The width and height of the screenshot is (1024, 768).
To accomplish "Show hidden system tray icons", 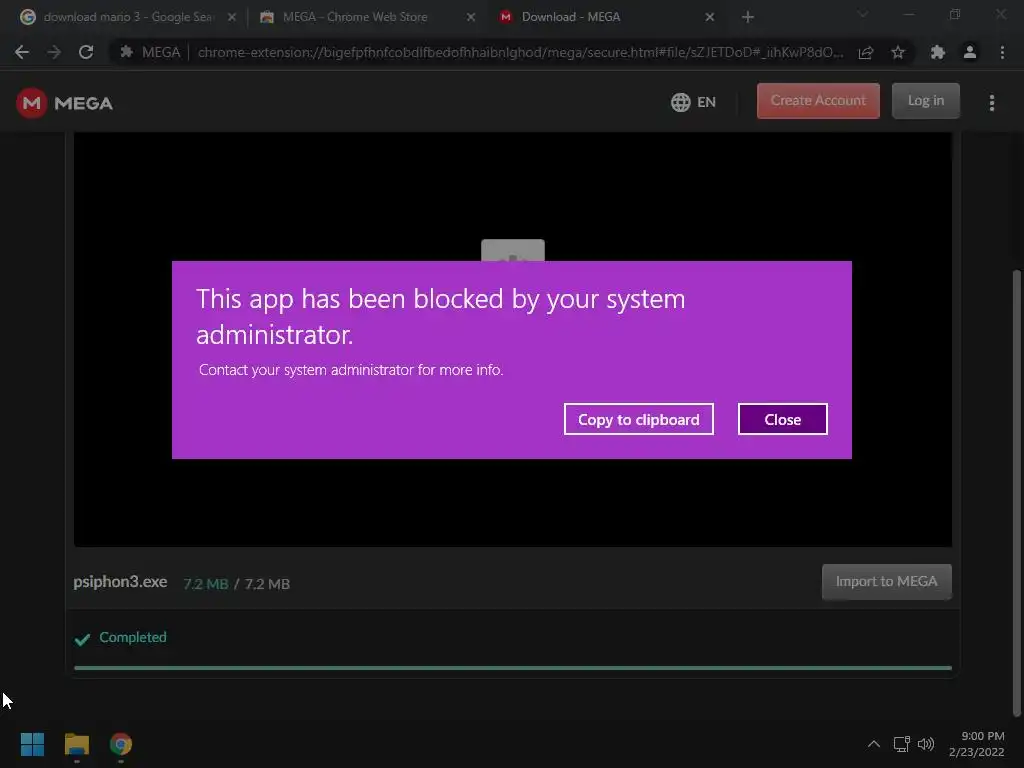I will pyautogui.click(x=874, y=744).
